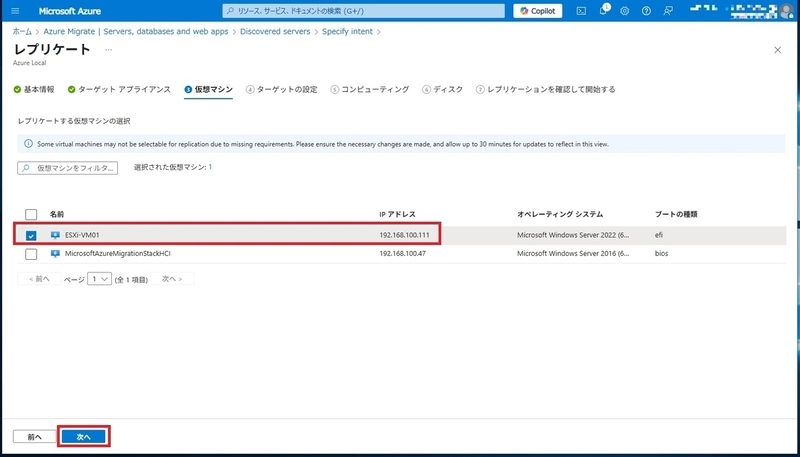Open portal settings gear

click(624, 11)
